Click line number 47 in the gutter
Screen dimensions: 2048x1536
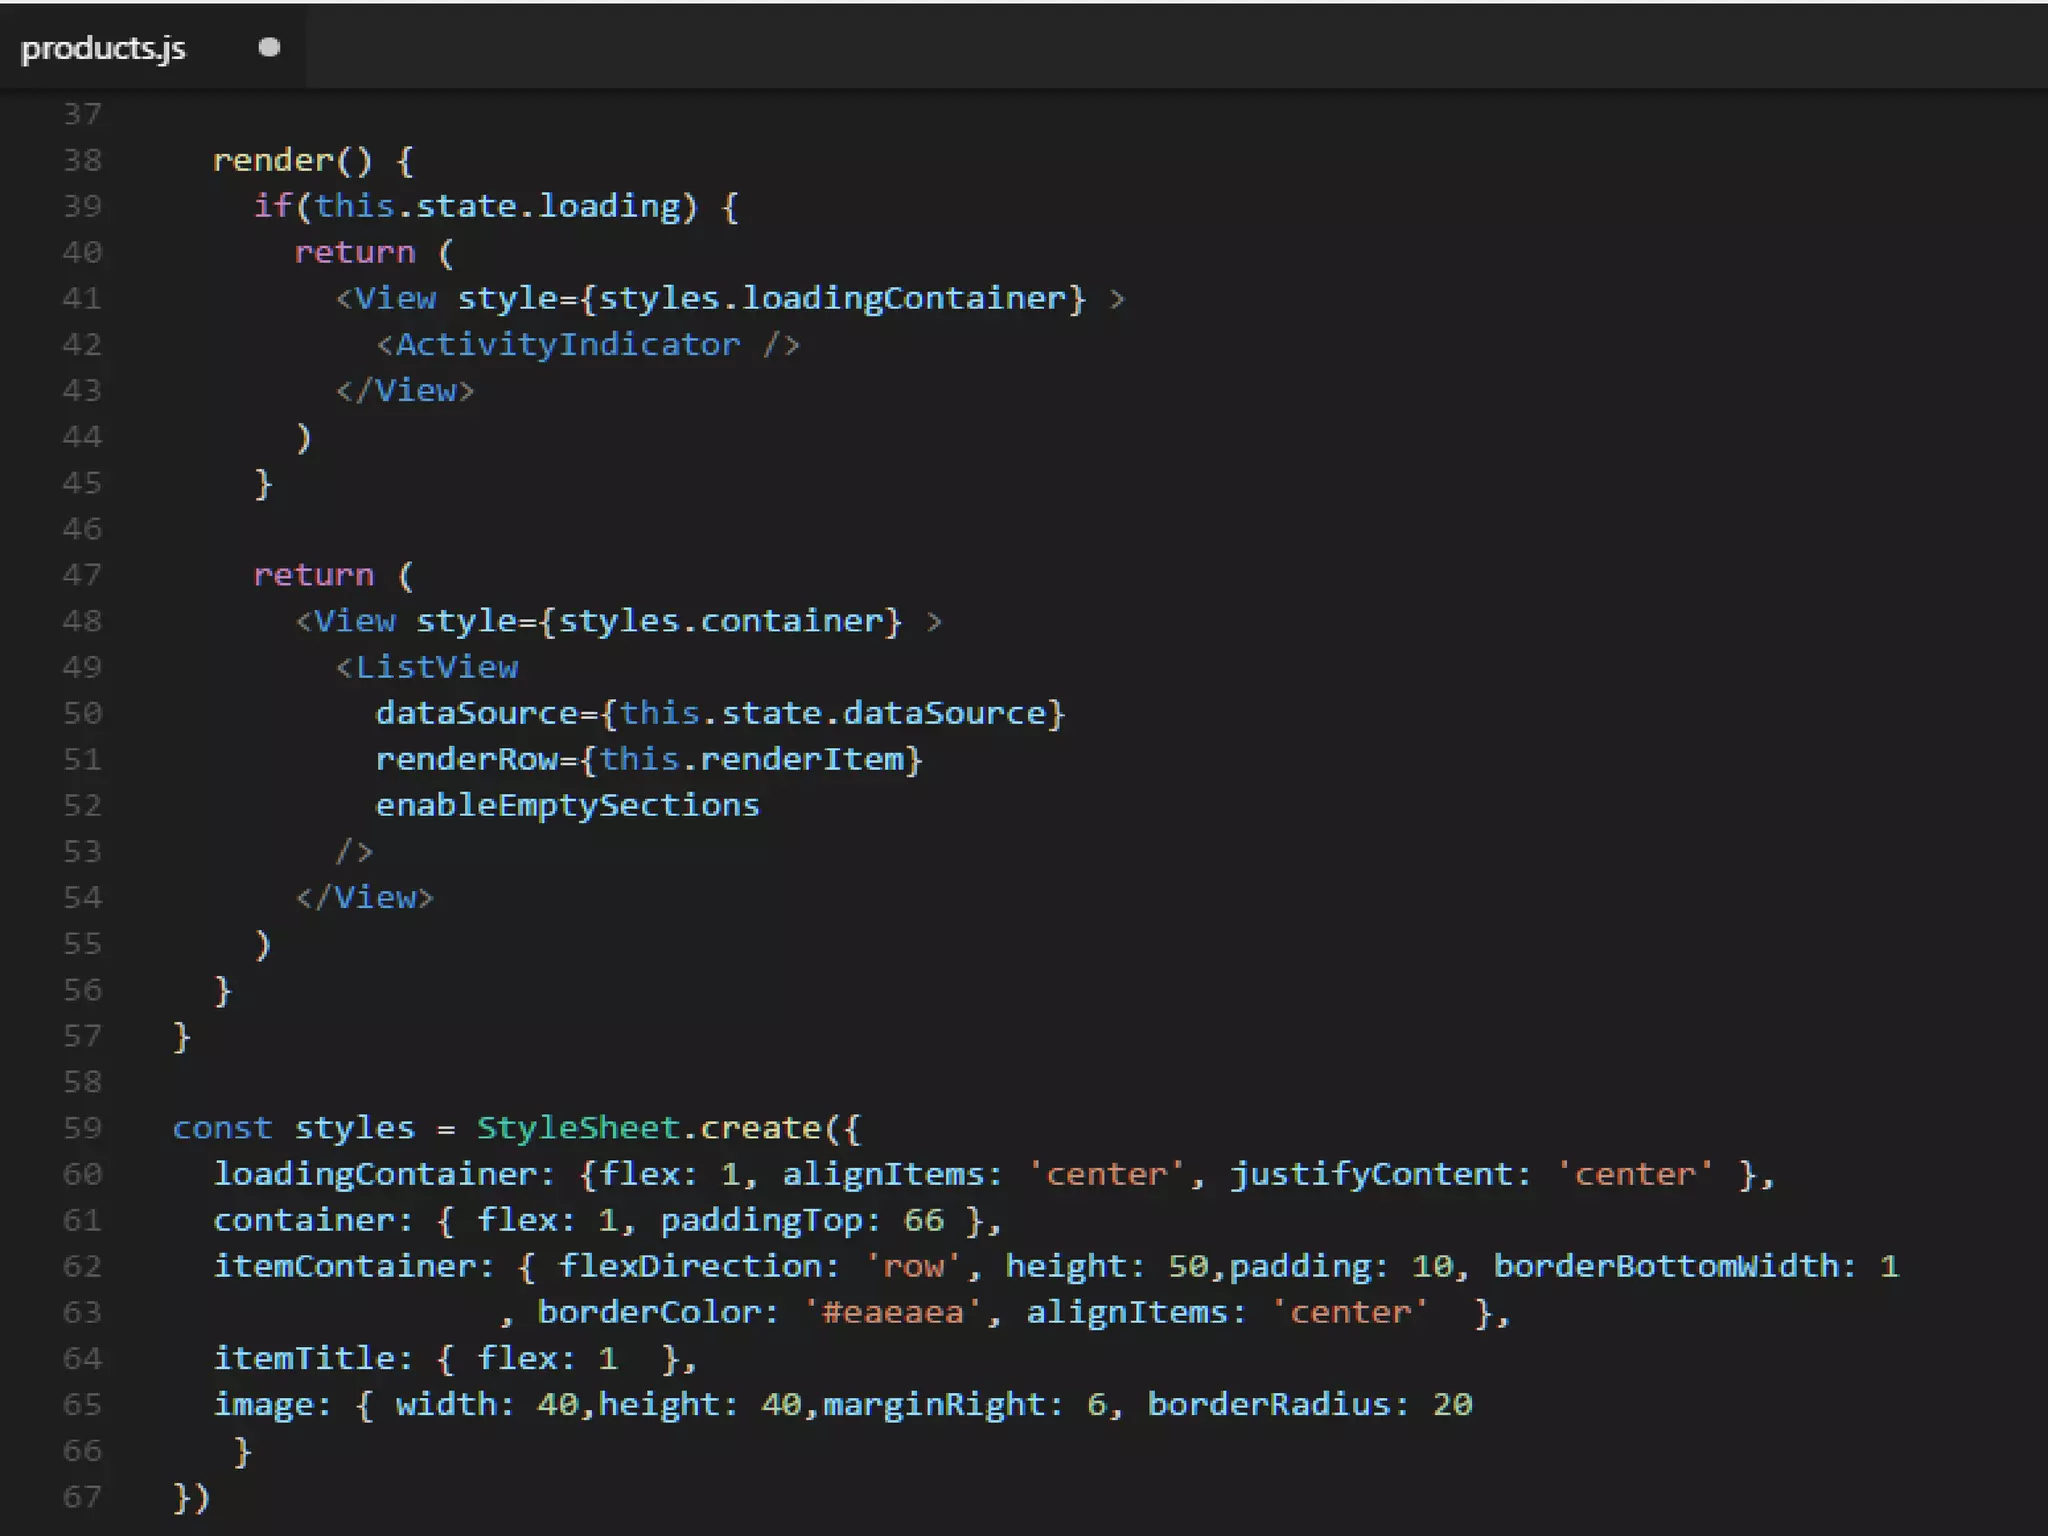pos(82,575)
